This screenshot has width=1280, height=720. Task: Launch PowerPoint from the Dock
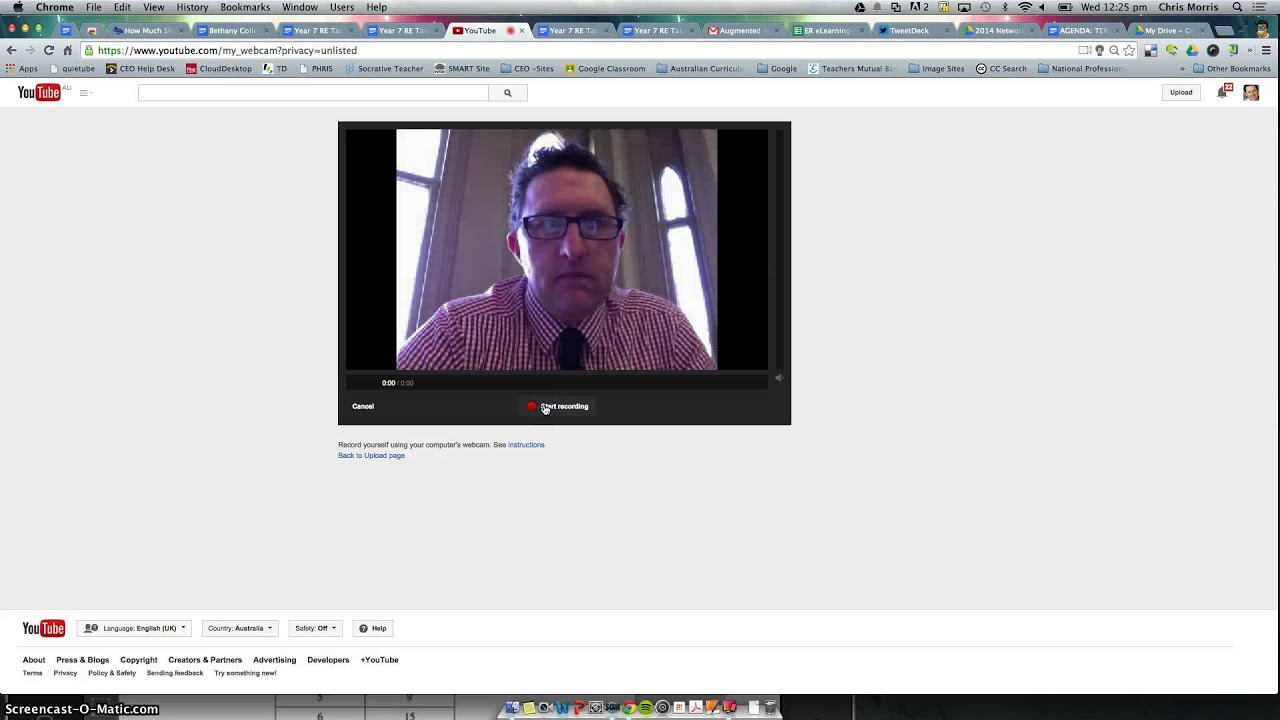579,707
